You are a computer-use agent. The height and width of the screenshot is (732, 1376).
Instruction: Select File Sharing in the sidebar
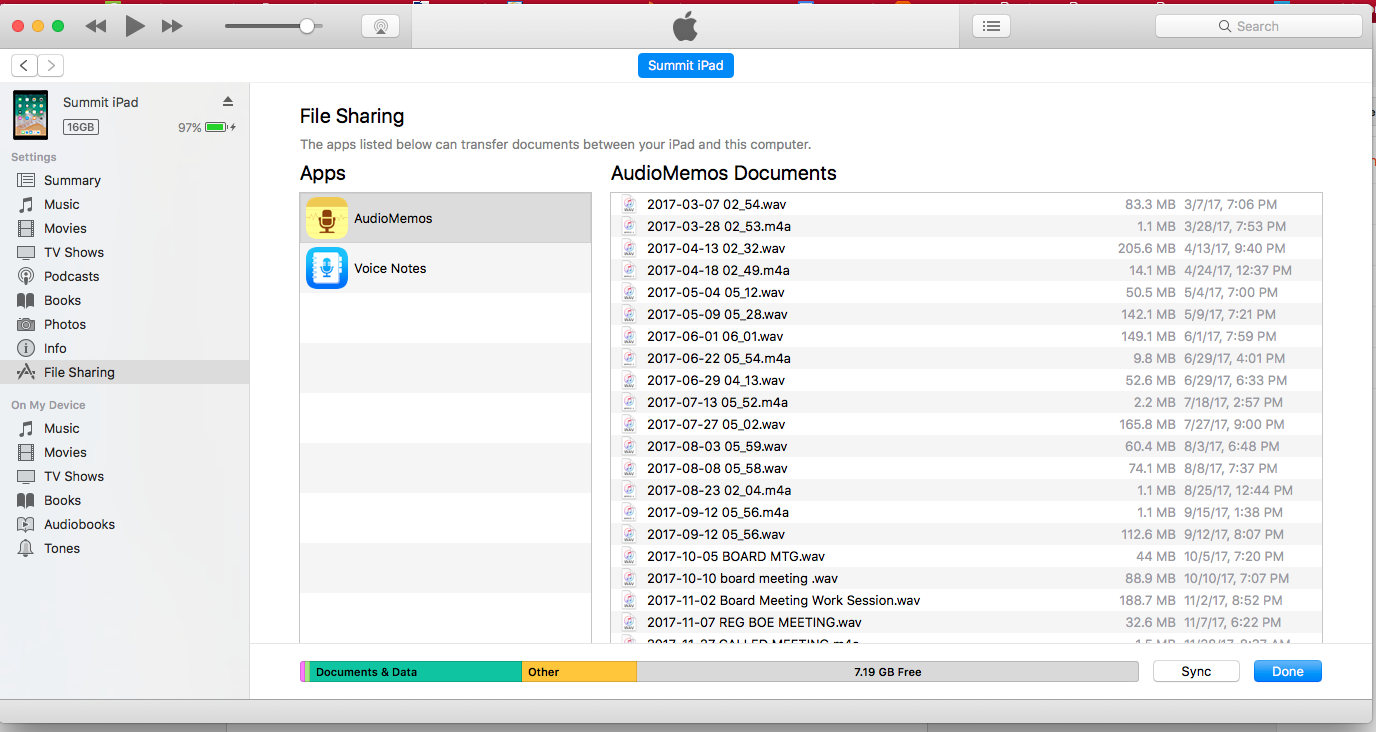(x=125, y=372)
